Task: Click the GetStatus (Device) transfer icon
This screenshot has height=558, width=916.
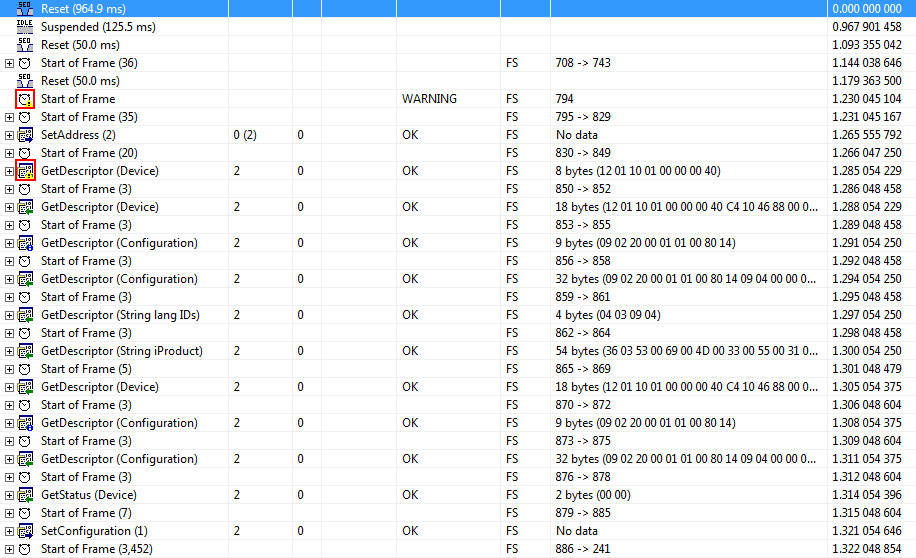Action: tap(25, 495)
